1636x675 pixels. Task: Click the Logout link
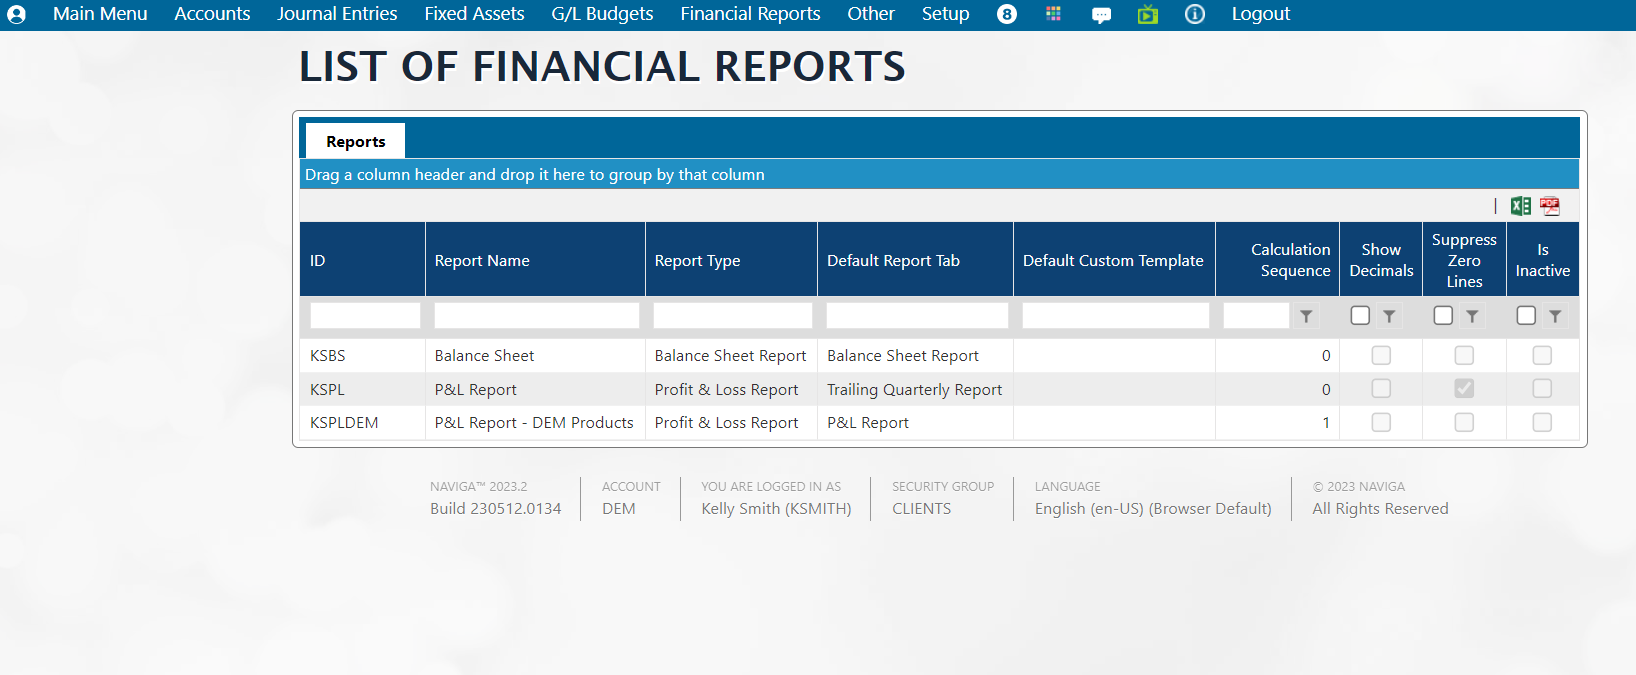tap(1260, 14)
